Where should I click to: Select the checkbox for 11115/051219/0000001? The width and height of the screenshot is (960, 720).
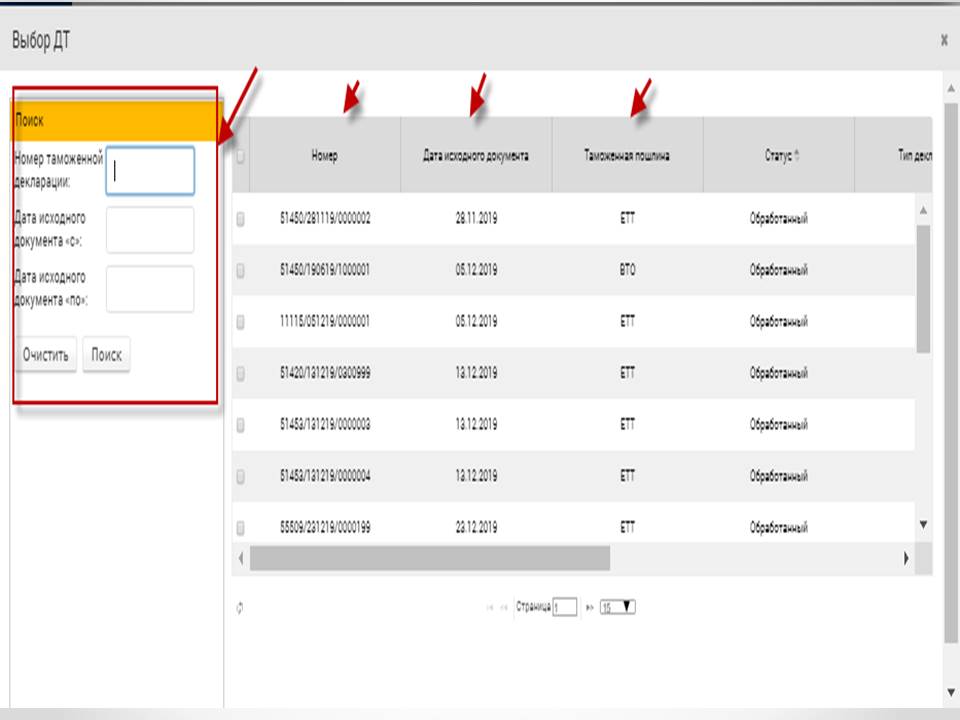[x=240, y=322]
